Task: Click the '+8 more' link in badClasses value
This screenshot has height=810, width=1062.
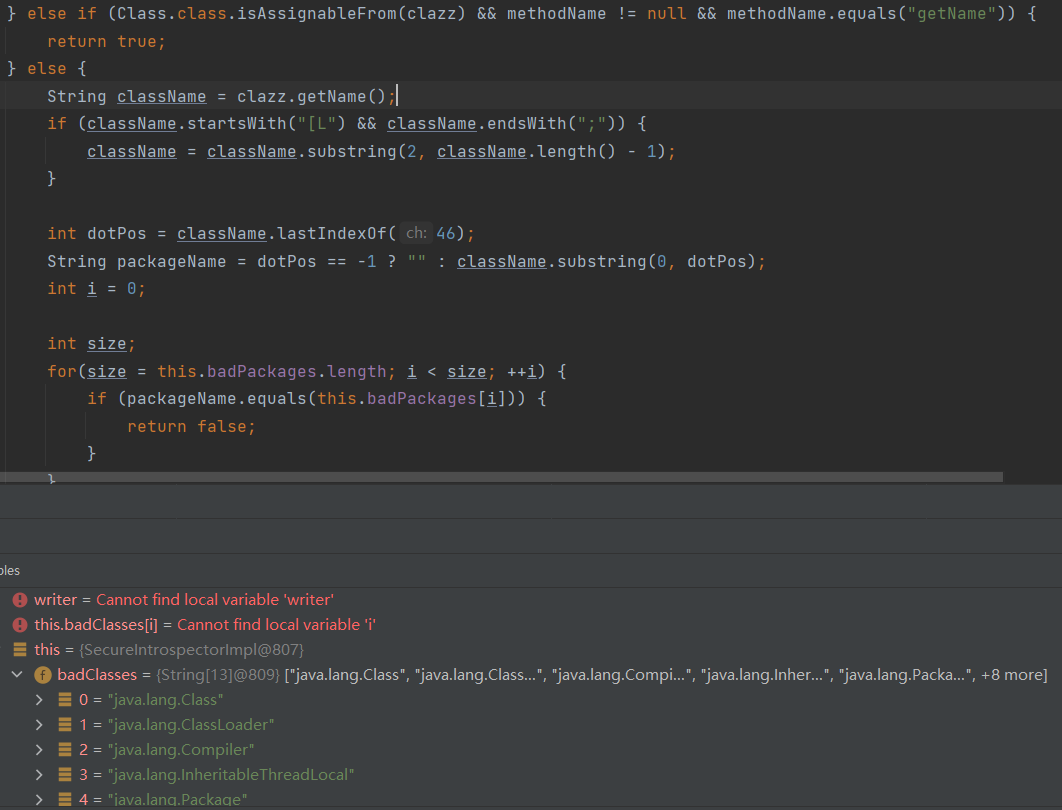Action: click(x=1014, y=675)
